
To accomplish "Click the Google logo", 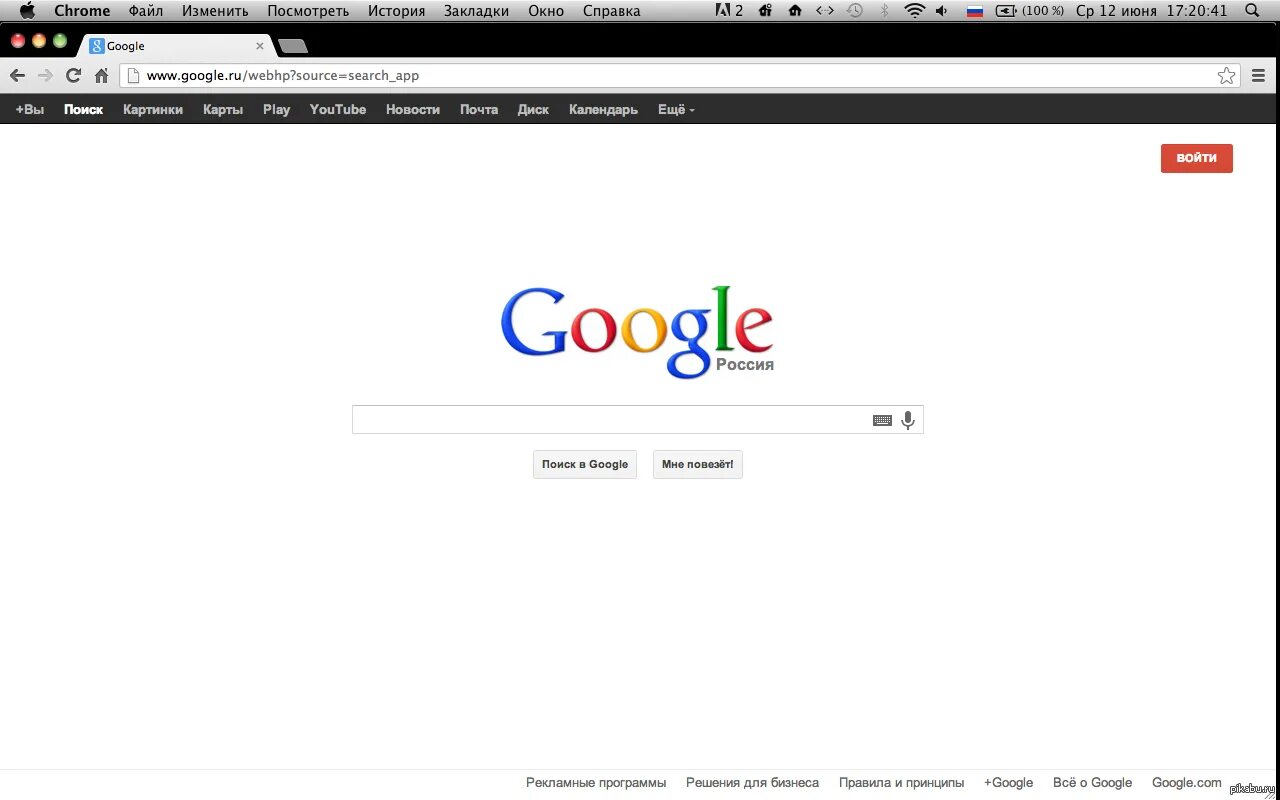I will (x=637, y=332).
